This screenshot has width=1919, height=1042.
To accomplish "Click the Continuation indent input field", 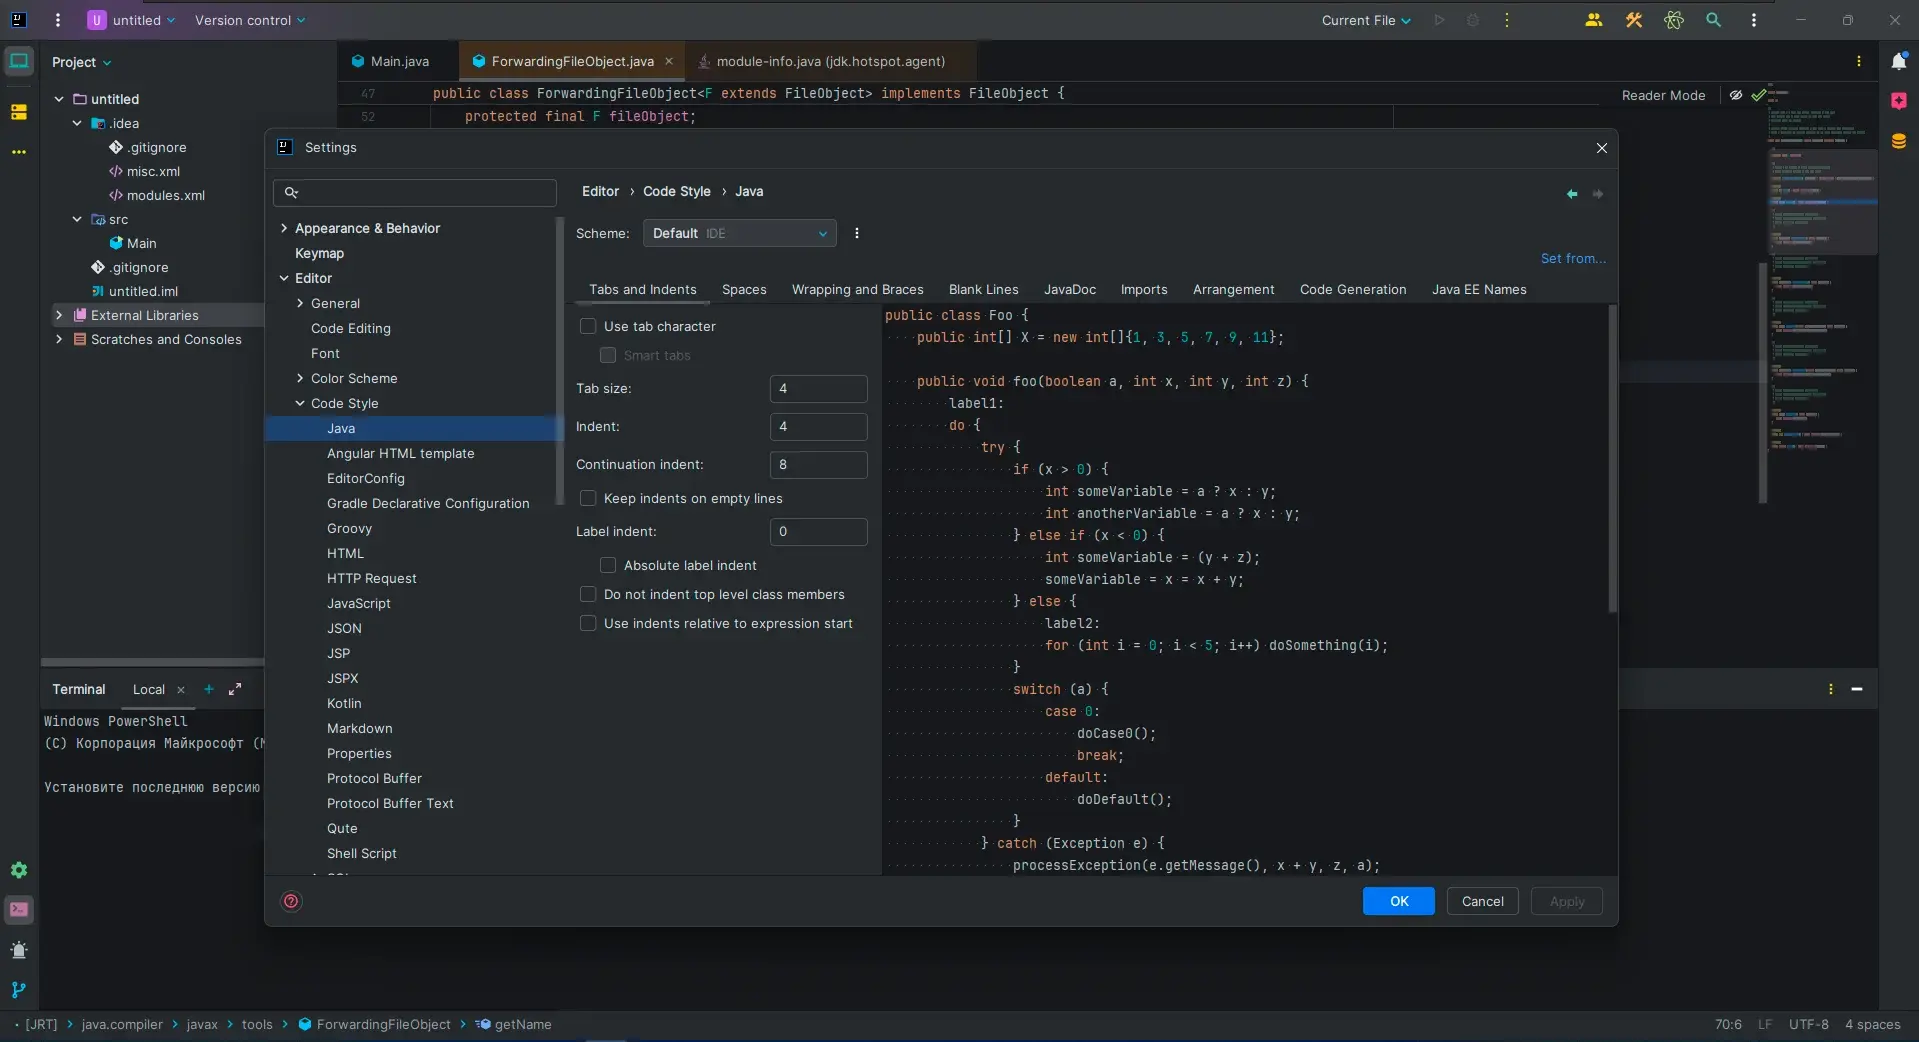I will pos(818,464).
